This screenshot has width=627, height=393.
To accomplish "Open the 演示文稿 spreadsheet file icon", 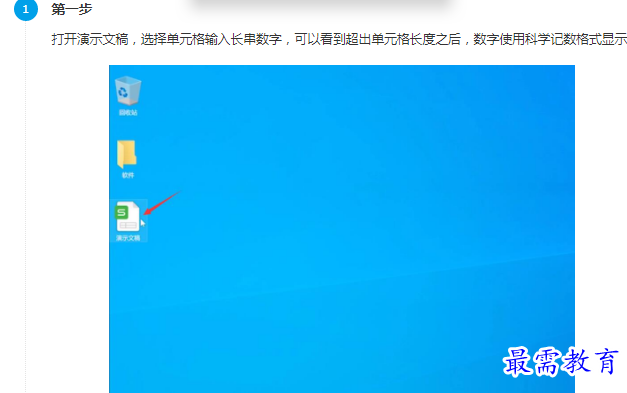I will (x=128, y=216).
